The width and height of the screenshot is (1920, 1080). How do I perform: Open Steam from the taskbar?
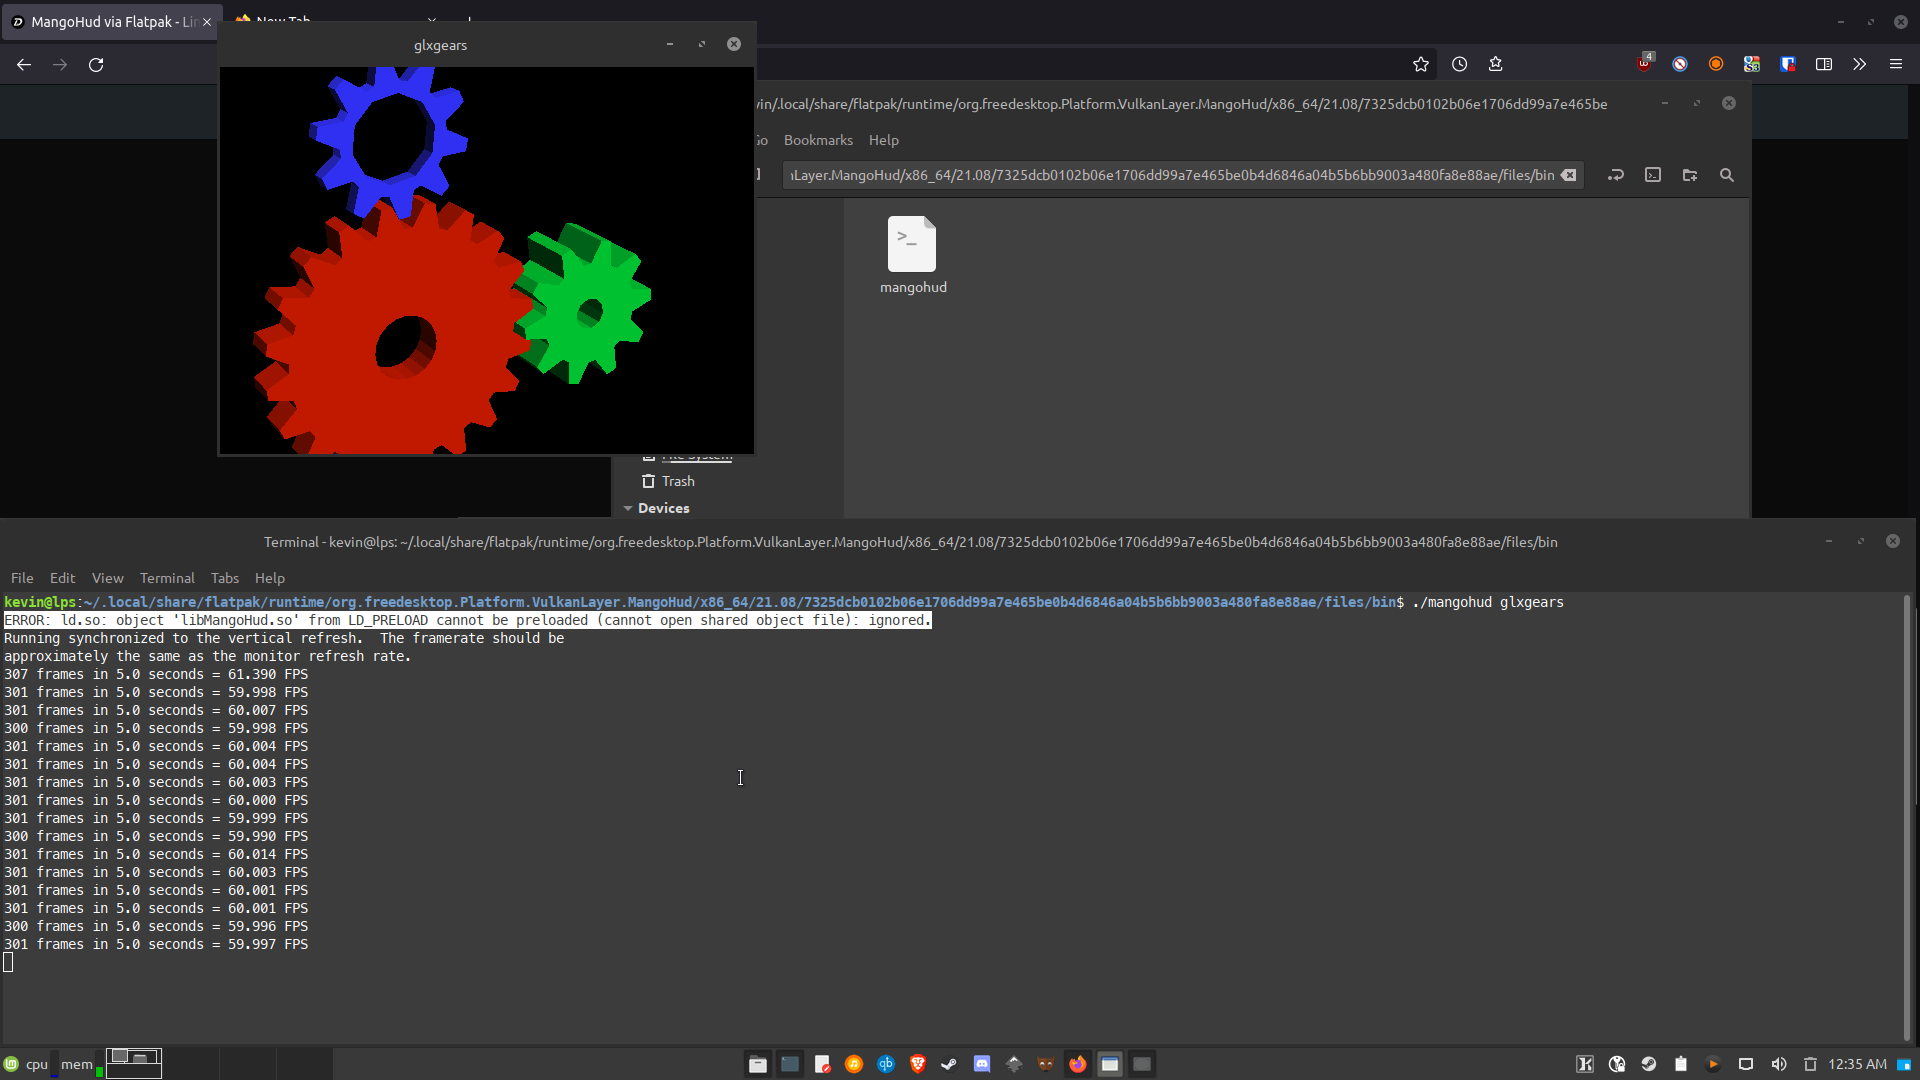[x=949, y=1064]
